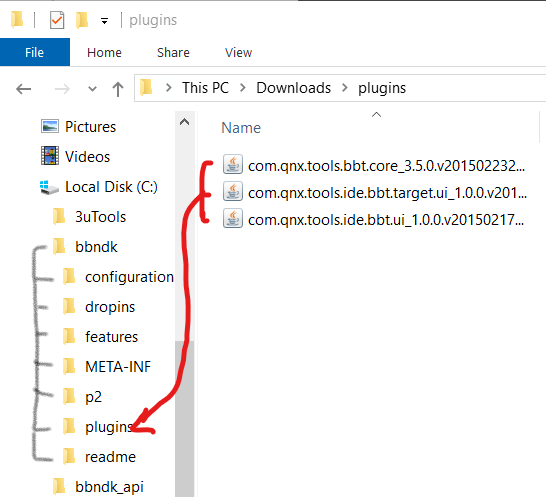
Task: Open the p2 folder
Action: [93, 397]
